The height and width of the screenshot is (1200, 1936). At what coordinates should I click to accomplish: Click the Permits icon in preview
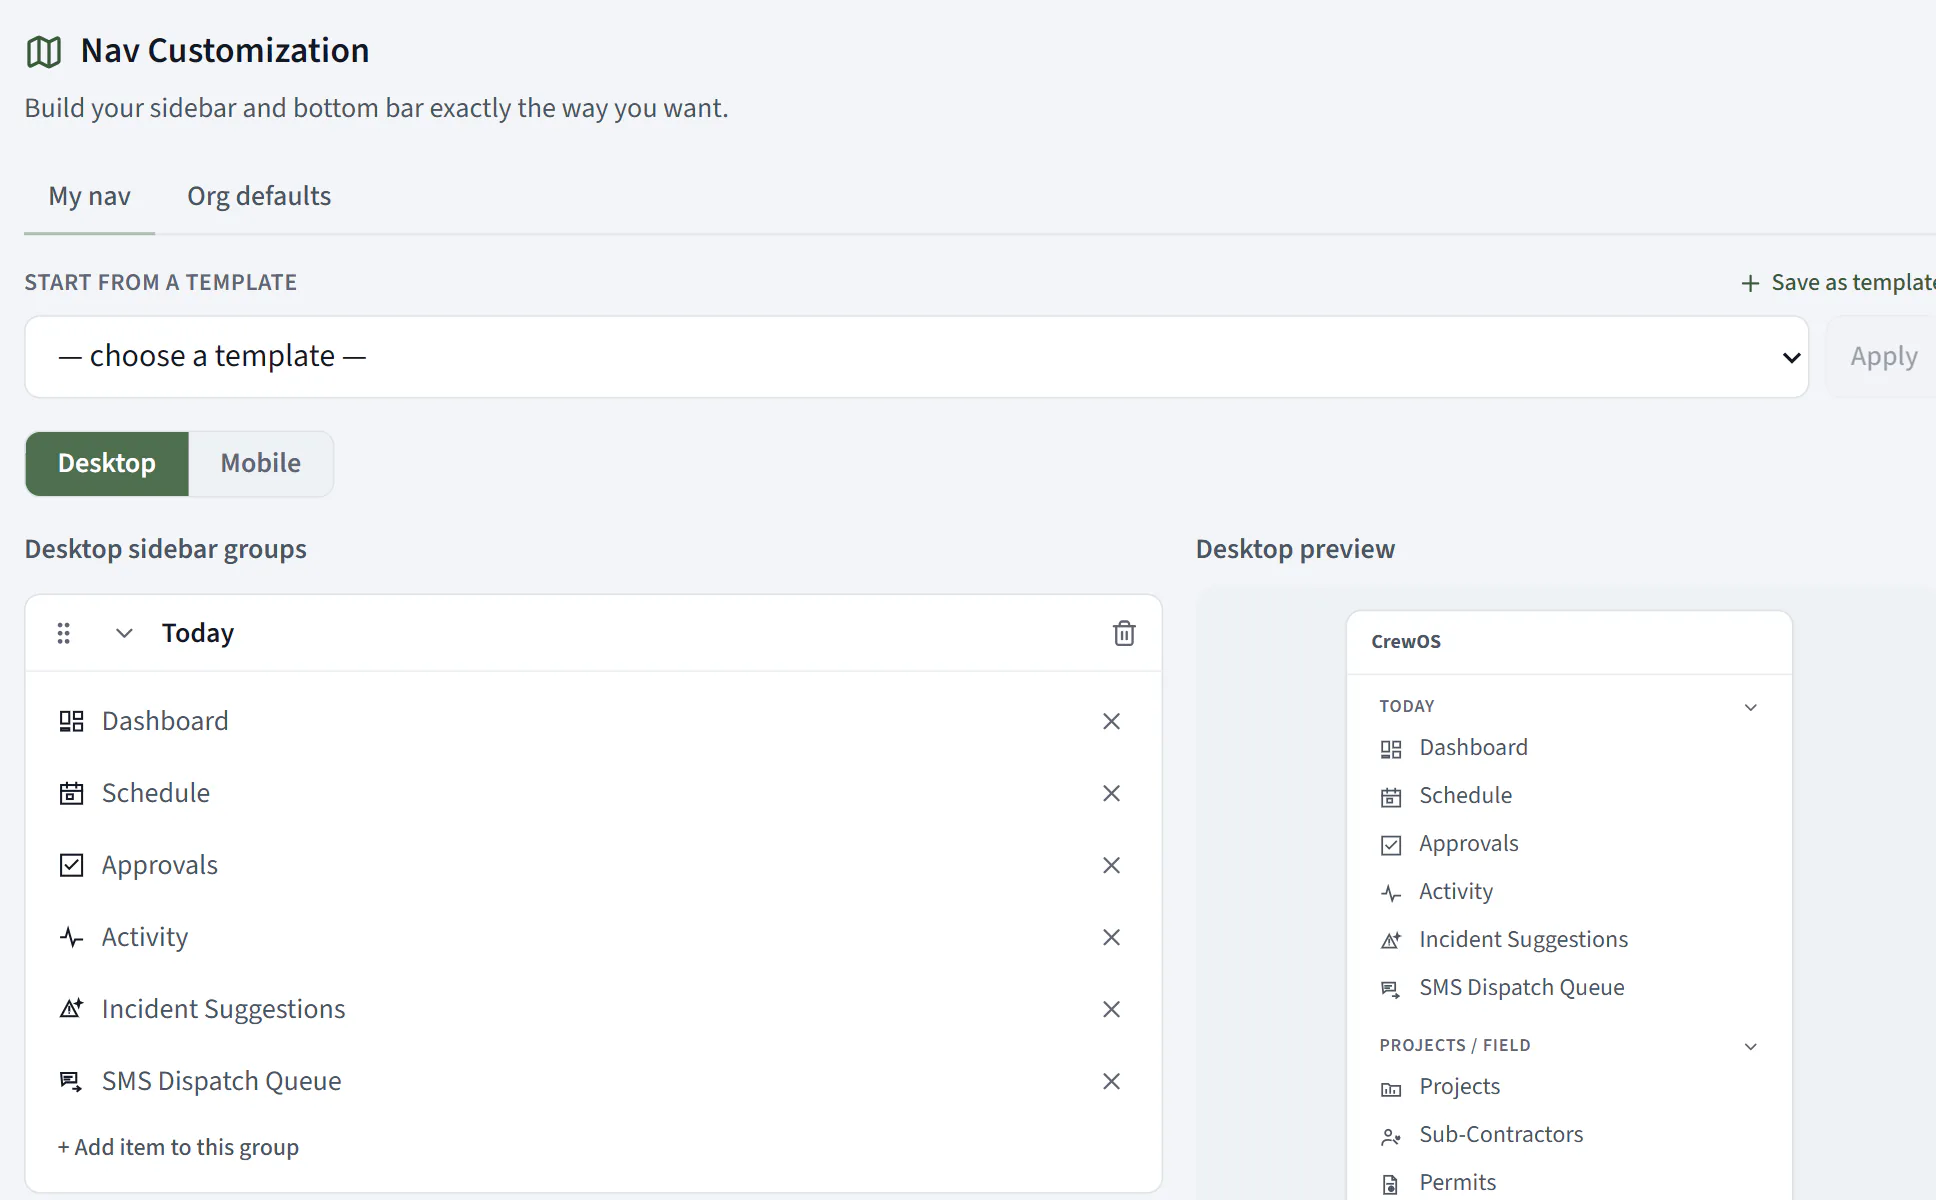pos(1391,1184)
